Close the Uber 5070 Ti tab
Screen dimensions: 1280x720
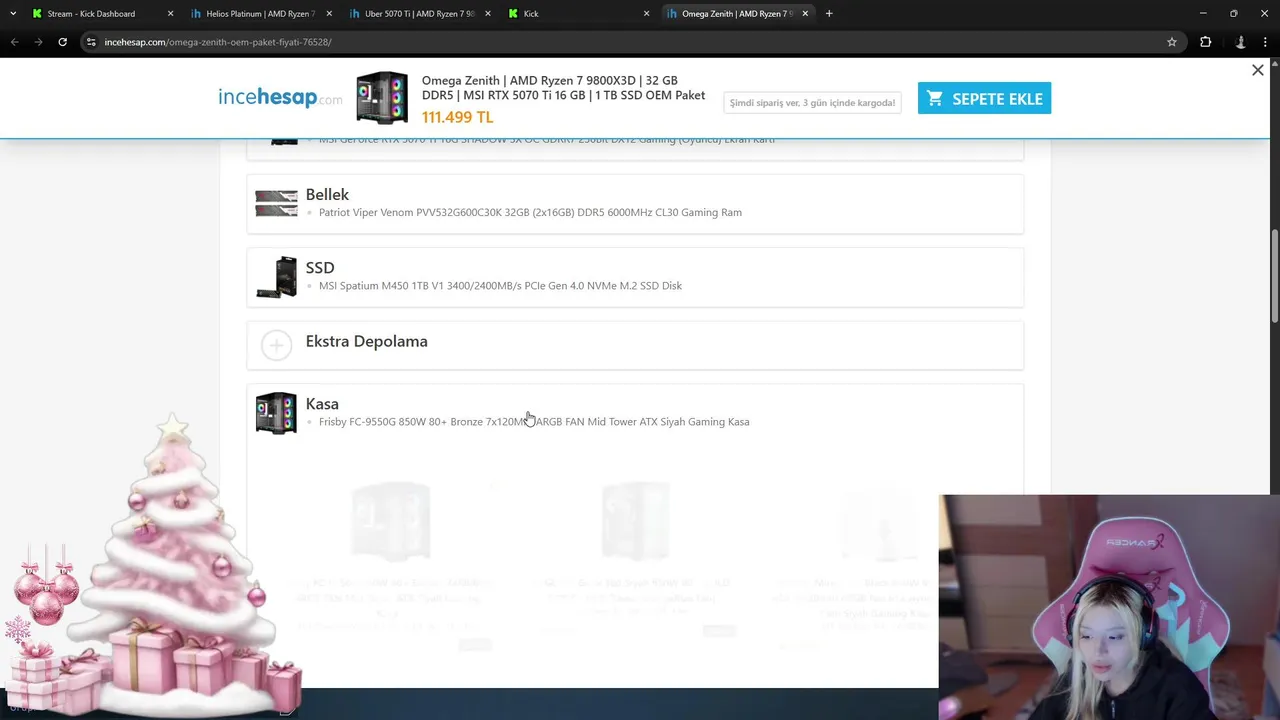[487, 14]
